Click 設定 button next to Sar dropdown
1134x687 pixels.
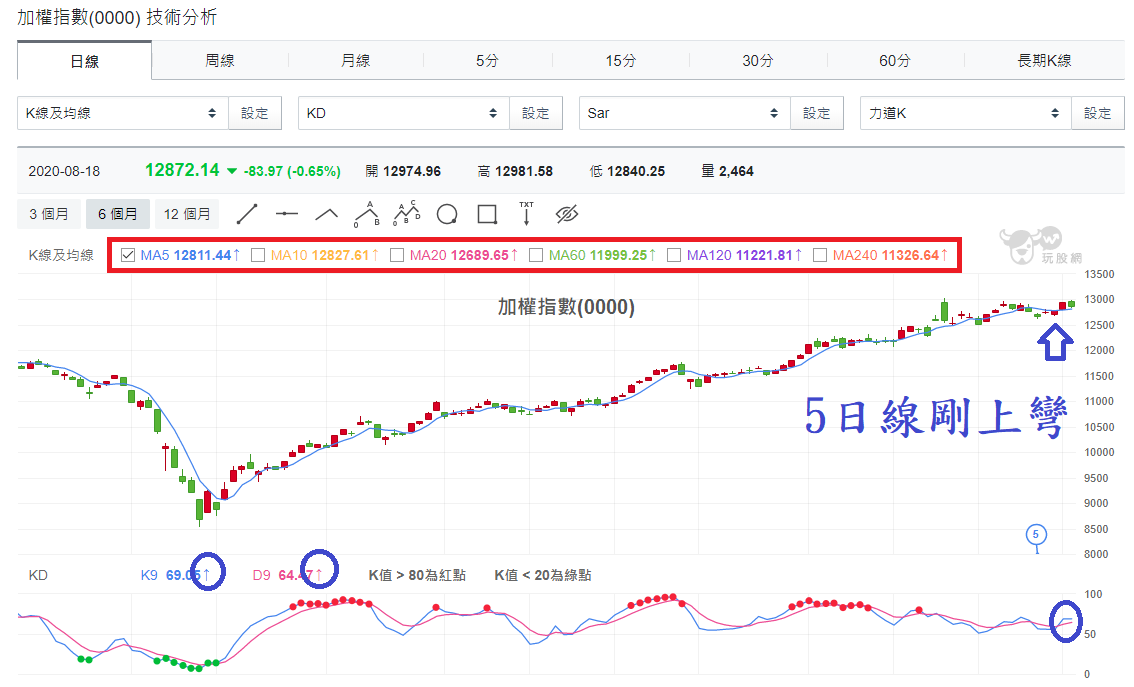[817, 114]
